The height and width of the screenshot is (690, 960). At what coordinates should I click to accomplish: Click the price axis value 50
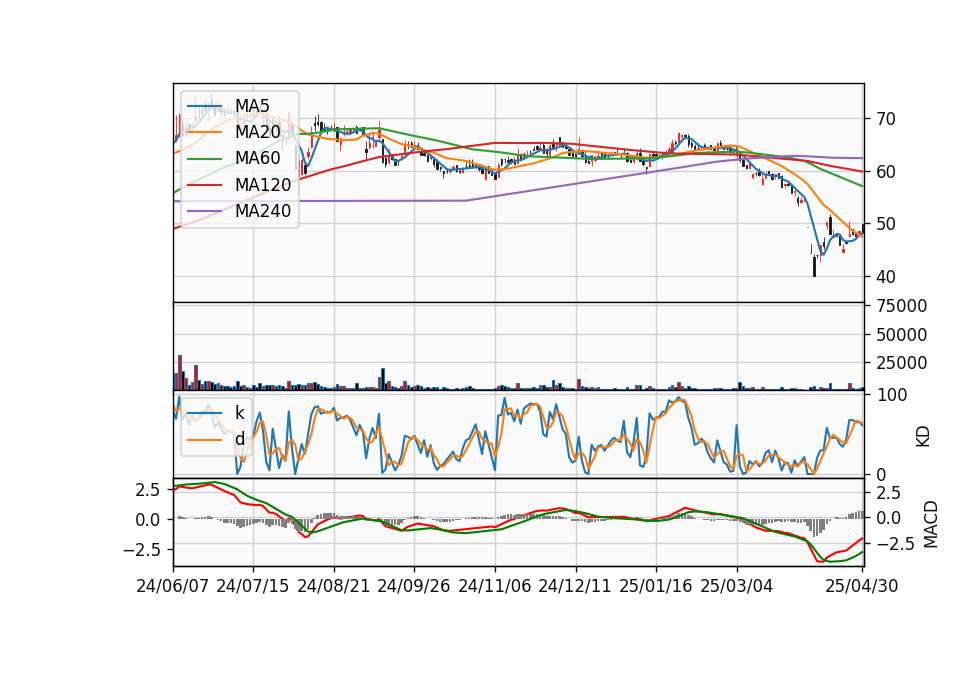(x=886, y=224)
